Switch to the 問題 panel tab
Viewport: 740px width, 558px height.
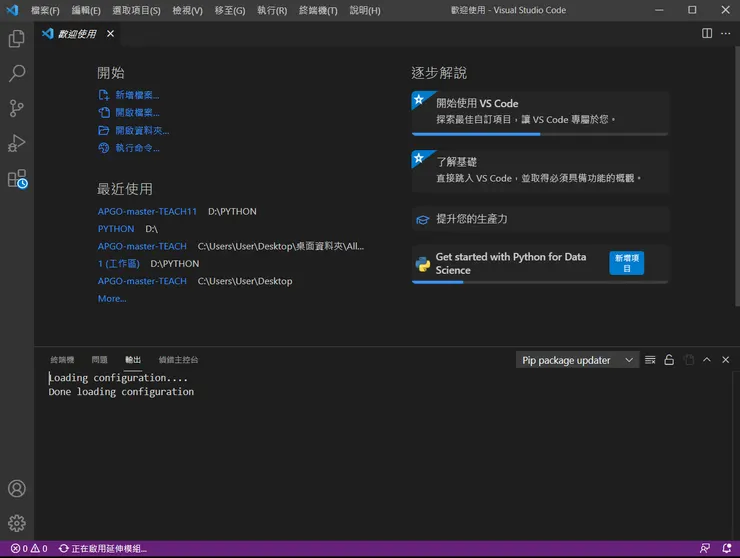(x=99, y=360)
